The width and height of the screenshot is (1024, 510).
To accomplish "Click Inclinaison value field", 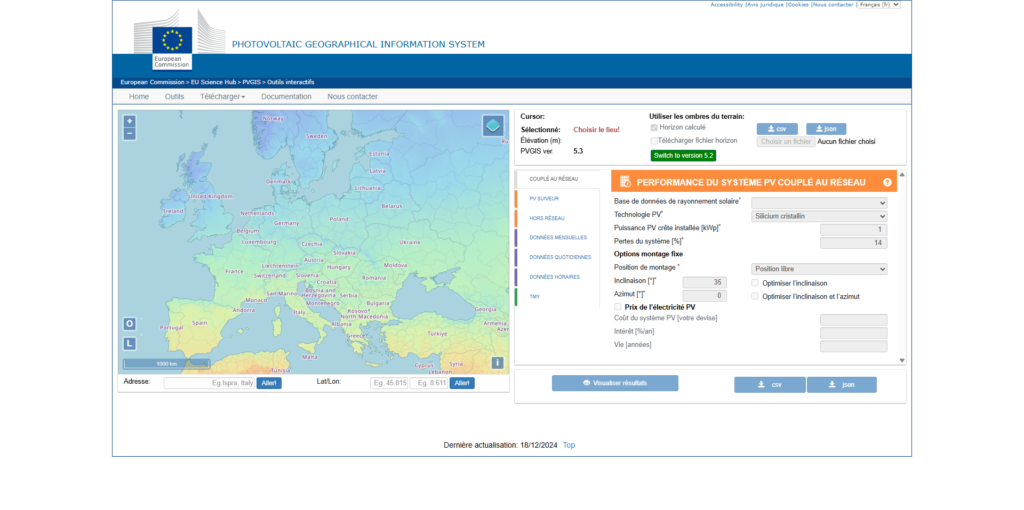I will click(705, 283).
